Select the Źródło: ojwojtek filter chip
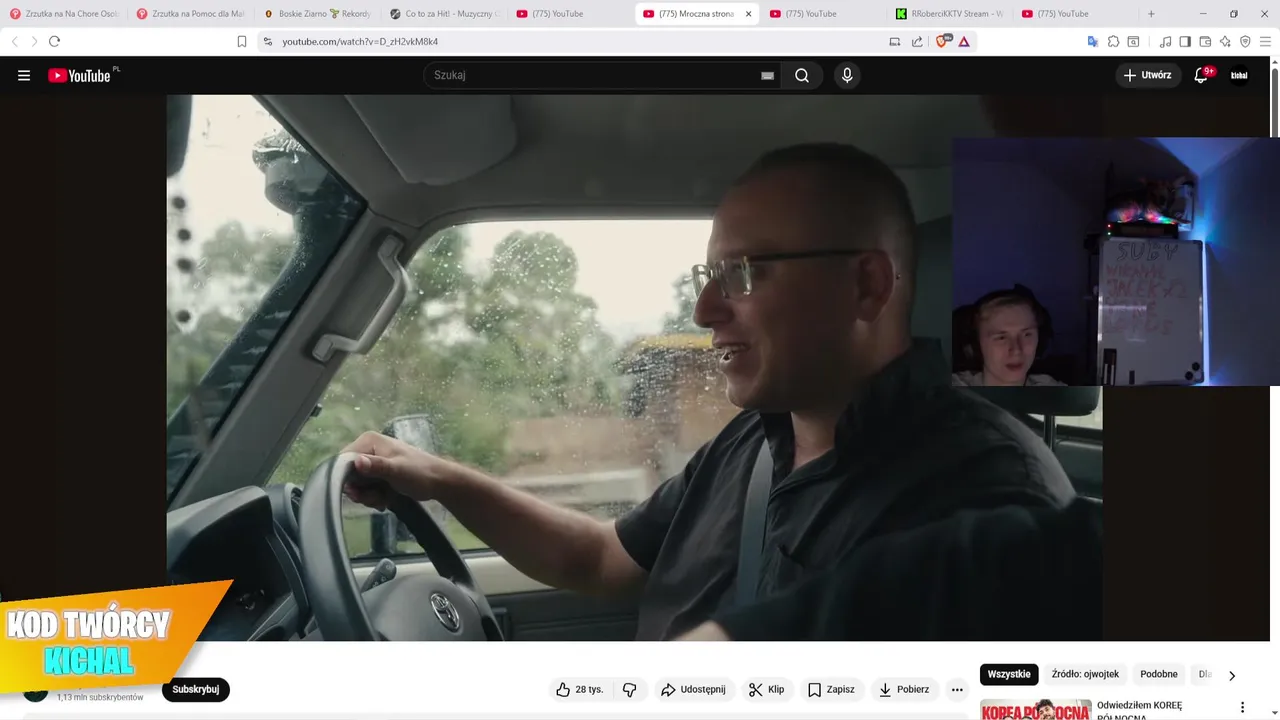 [x=1085, y=674]
